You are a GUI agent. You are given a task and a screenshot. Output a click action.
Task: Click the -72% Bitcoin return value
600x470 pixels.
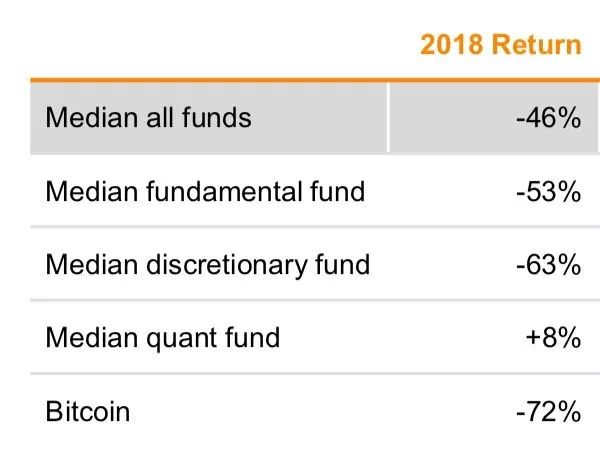pyautogui.click(x=548, y=411)
